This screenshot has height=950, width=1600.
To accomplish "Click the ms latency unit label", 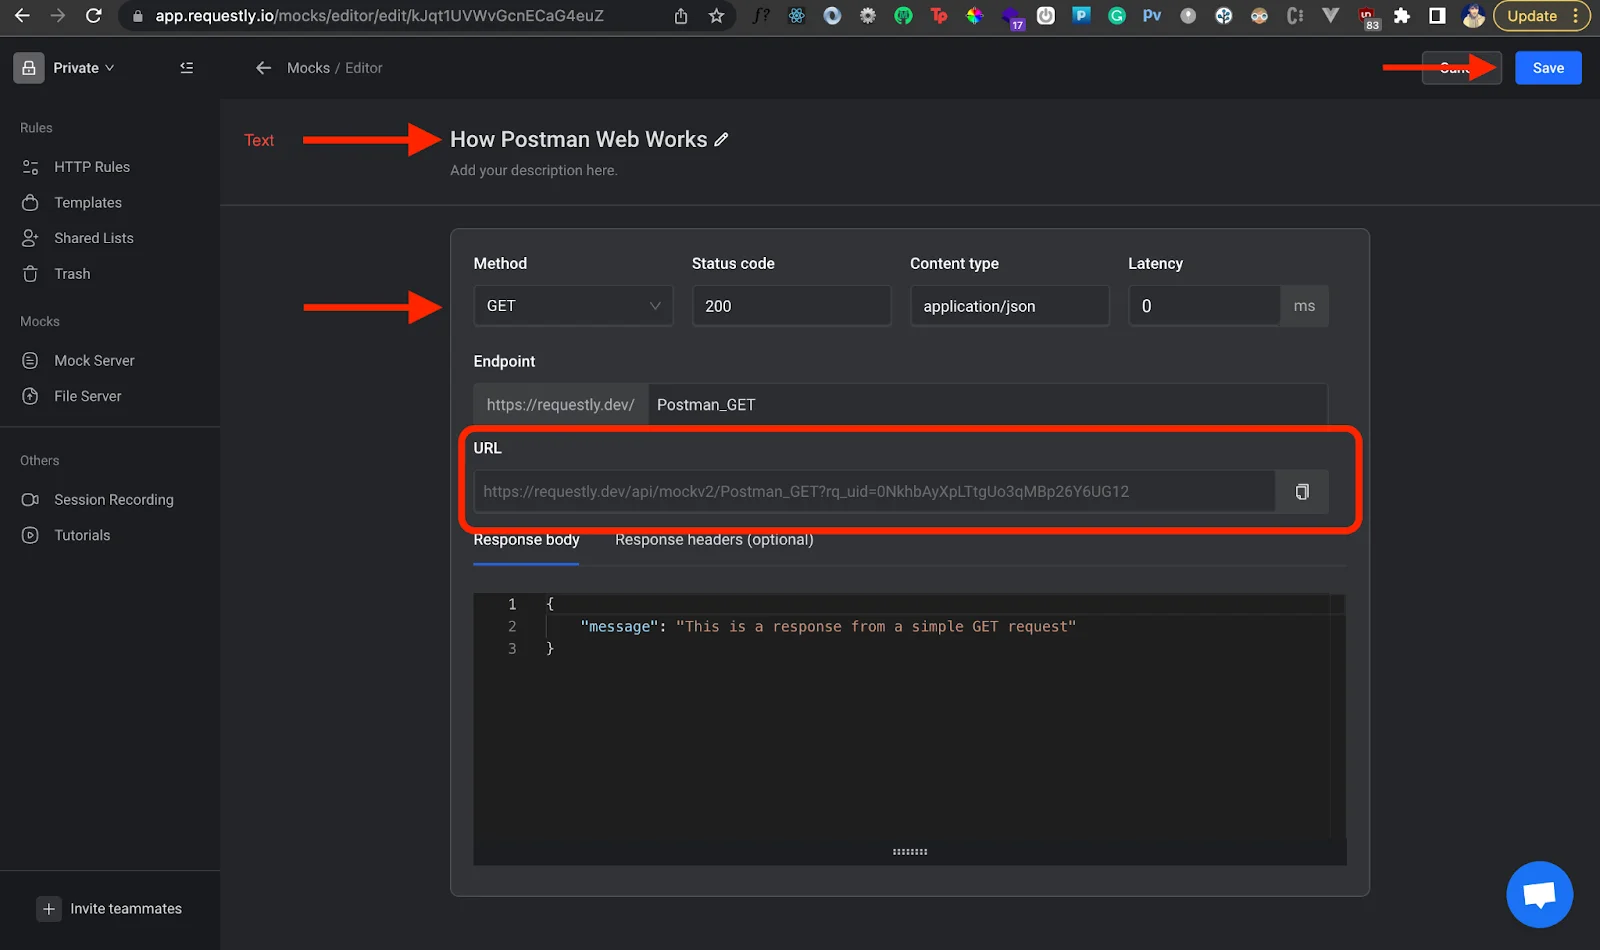I will coord(1304,306).
